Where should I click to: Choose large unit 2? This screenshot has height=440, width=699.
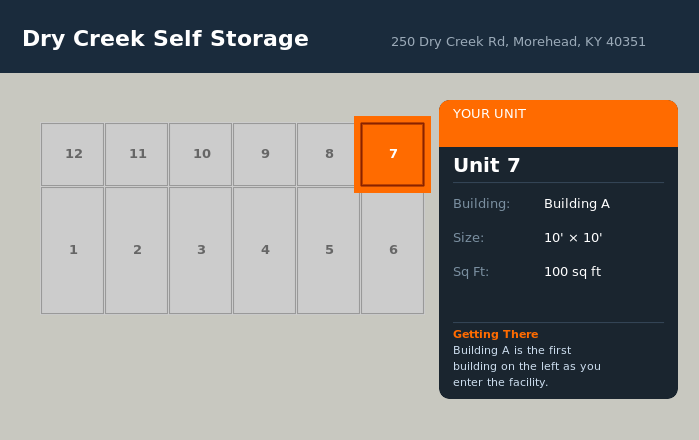pyautogui.click(x=137, y=250)
